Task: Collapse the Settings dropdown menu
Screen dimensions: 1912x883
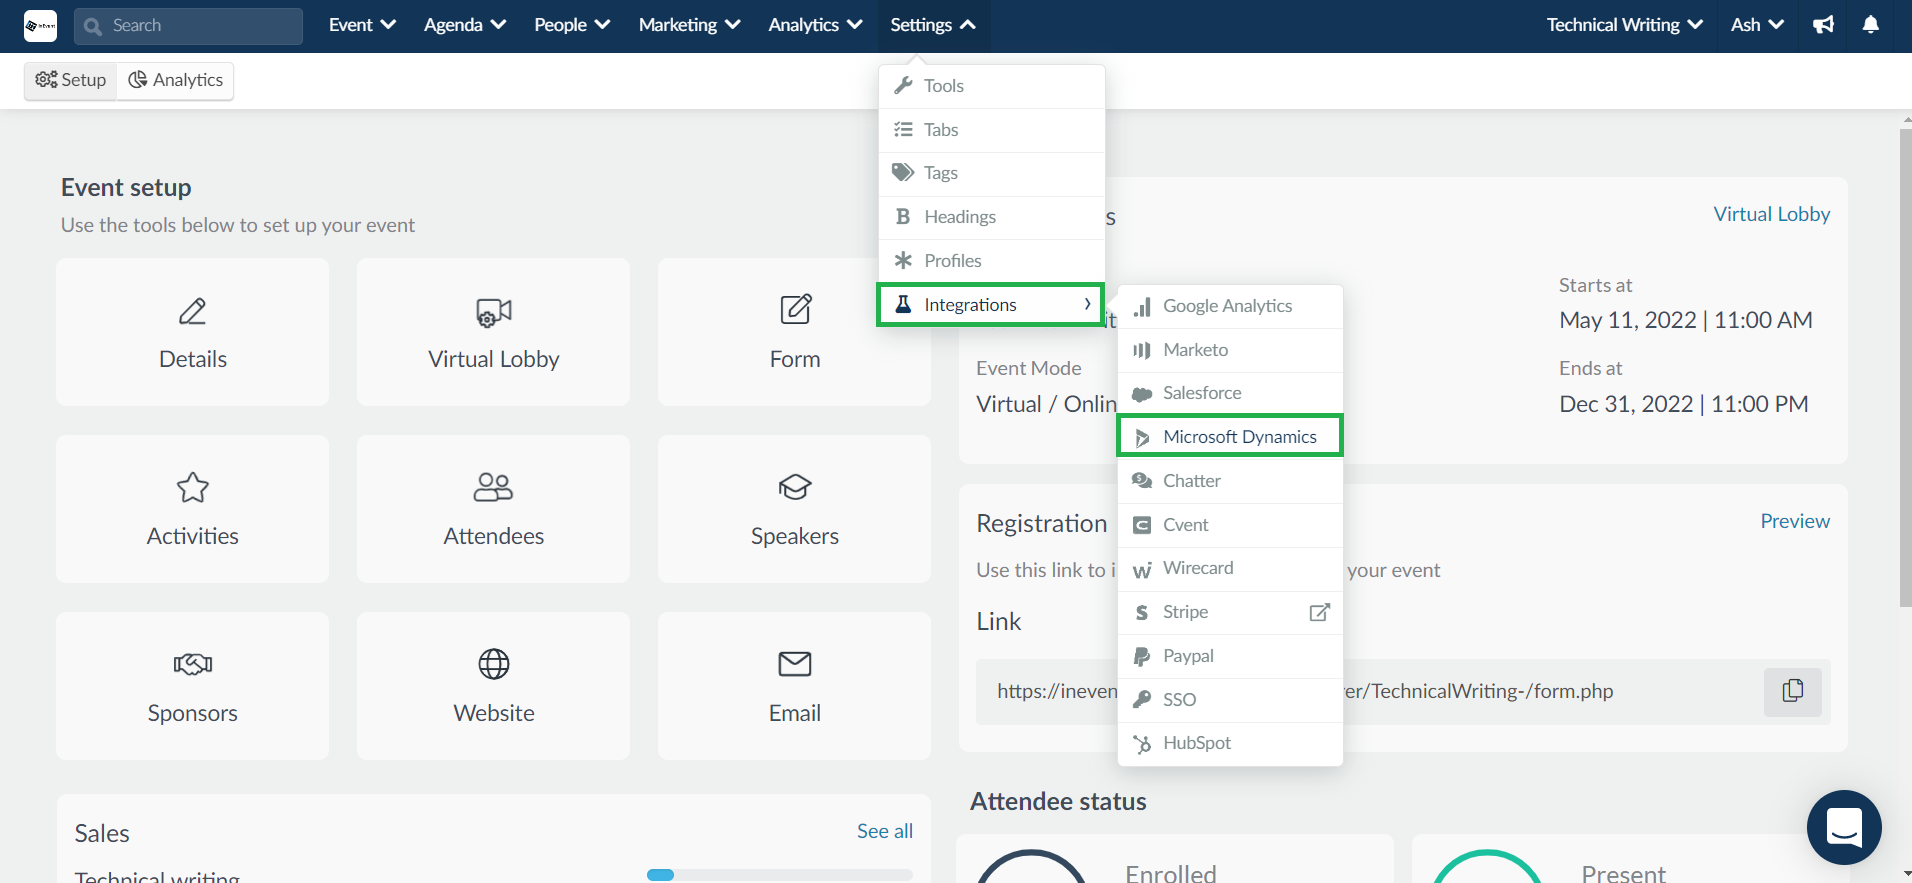Action: click(933, 25)
